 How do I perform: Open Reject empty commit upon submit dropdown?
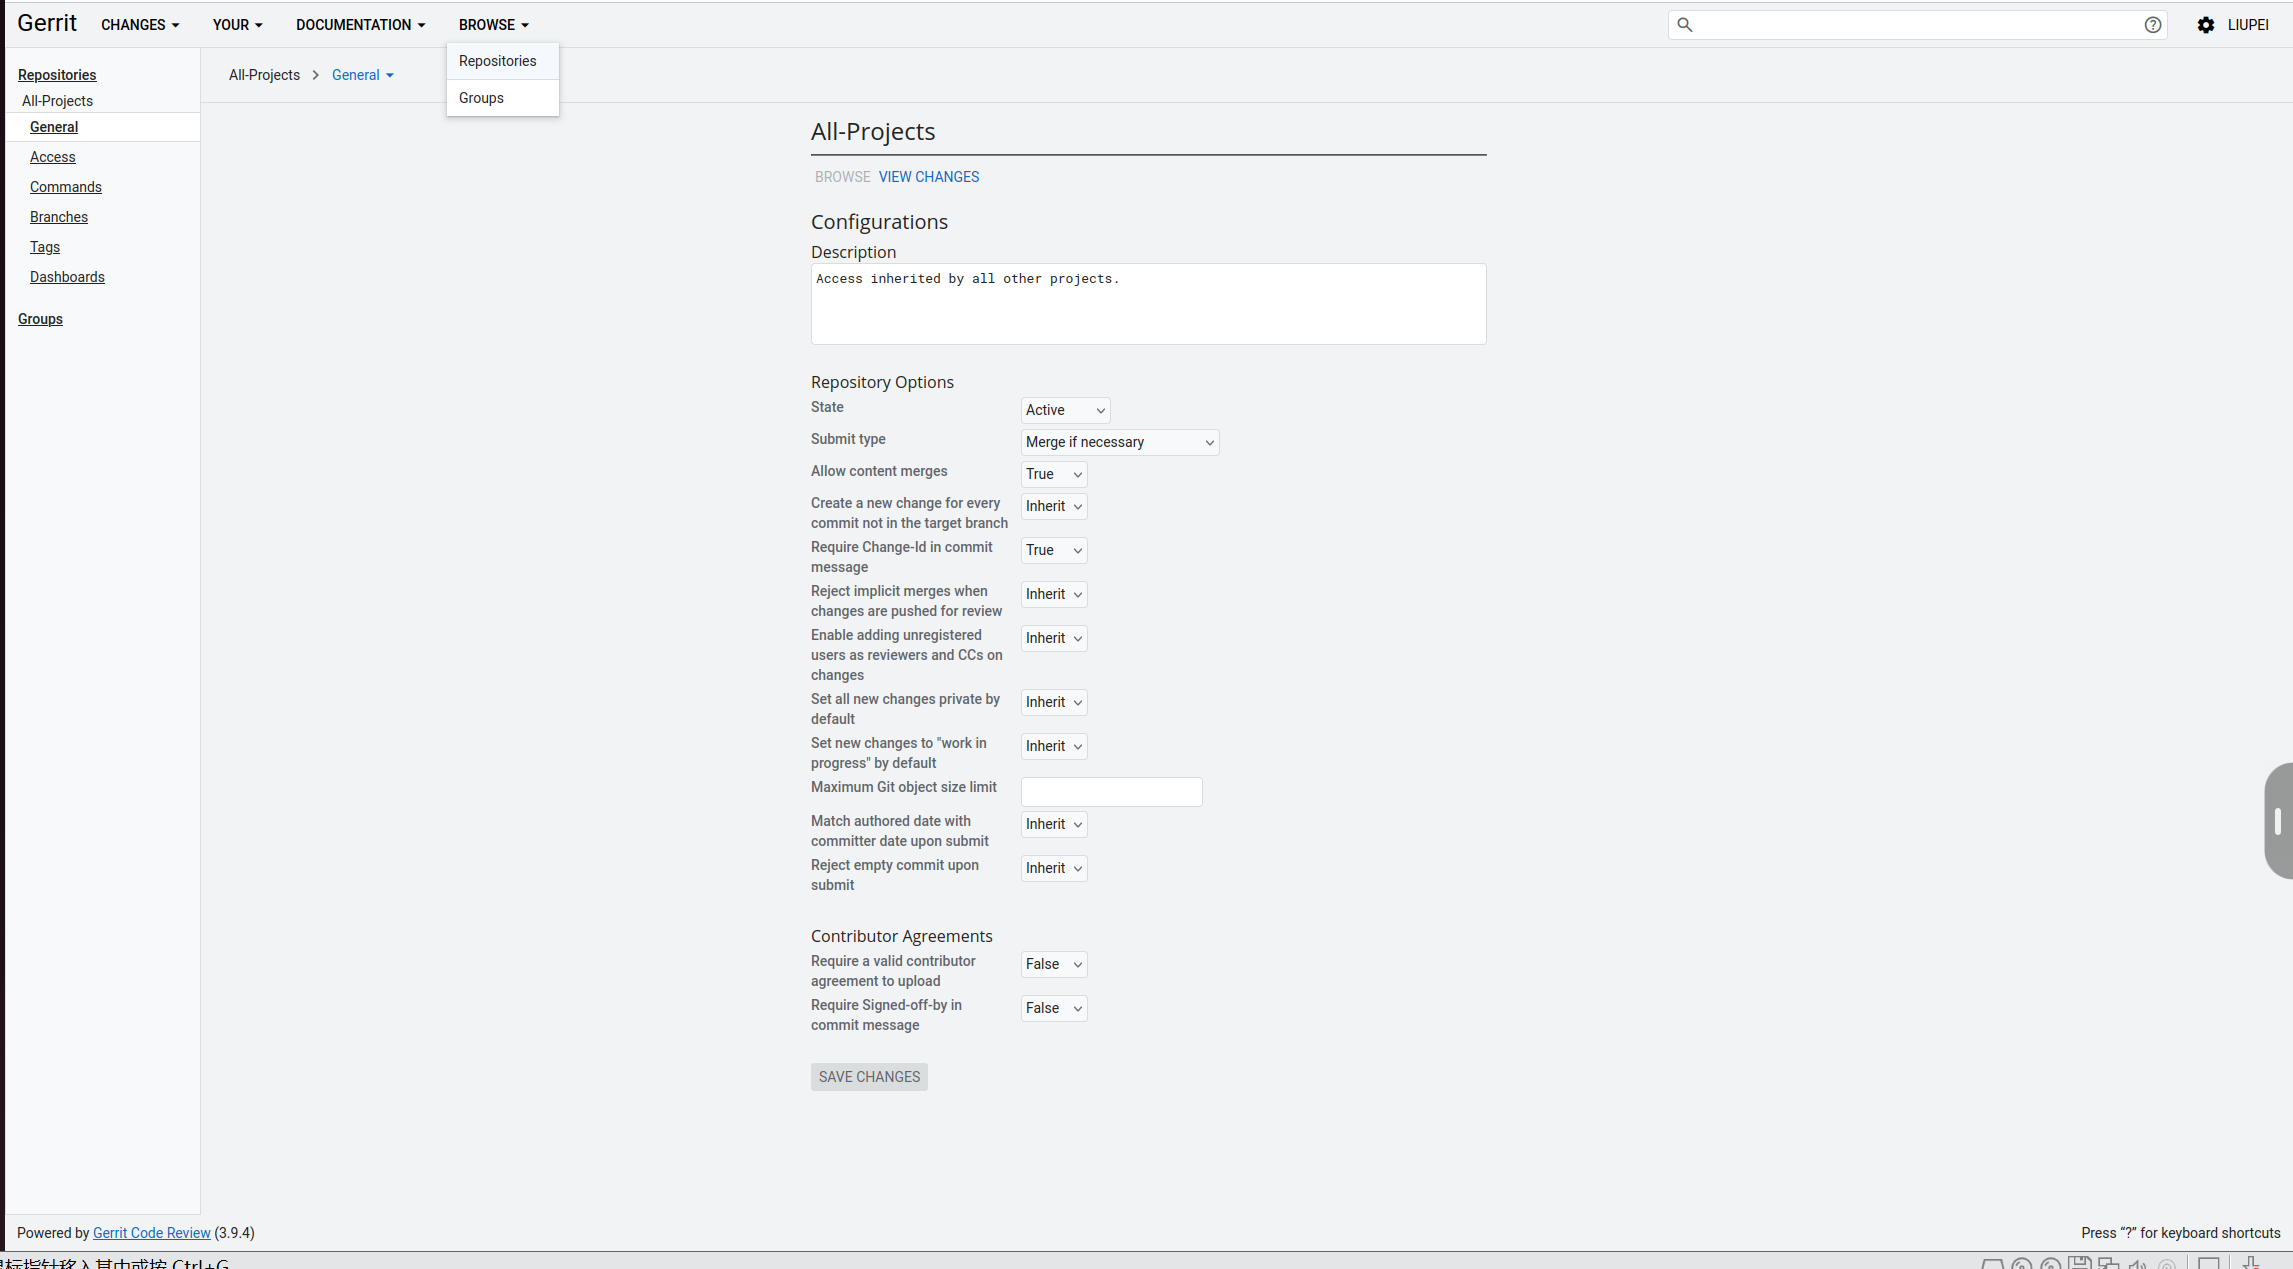(1053, 868)
